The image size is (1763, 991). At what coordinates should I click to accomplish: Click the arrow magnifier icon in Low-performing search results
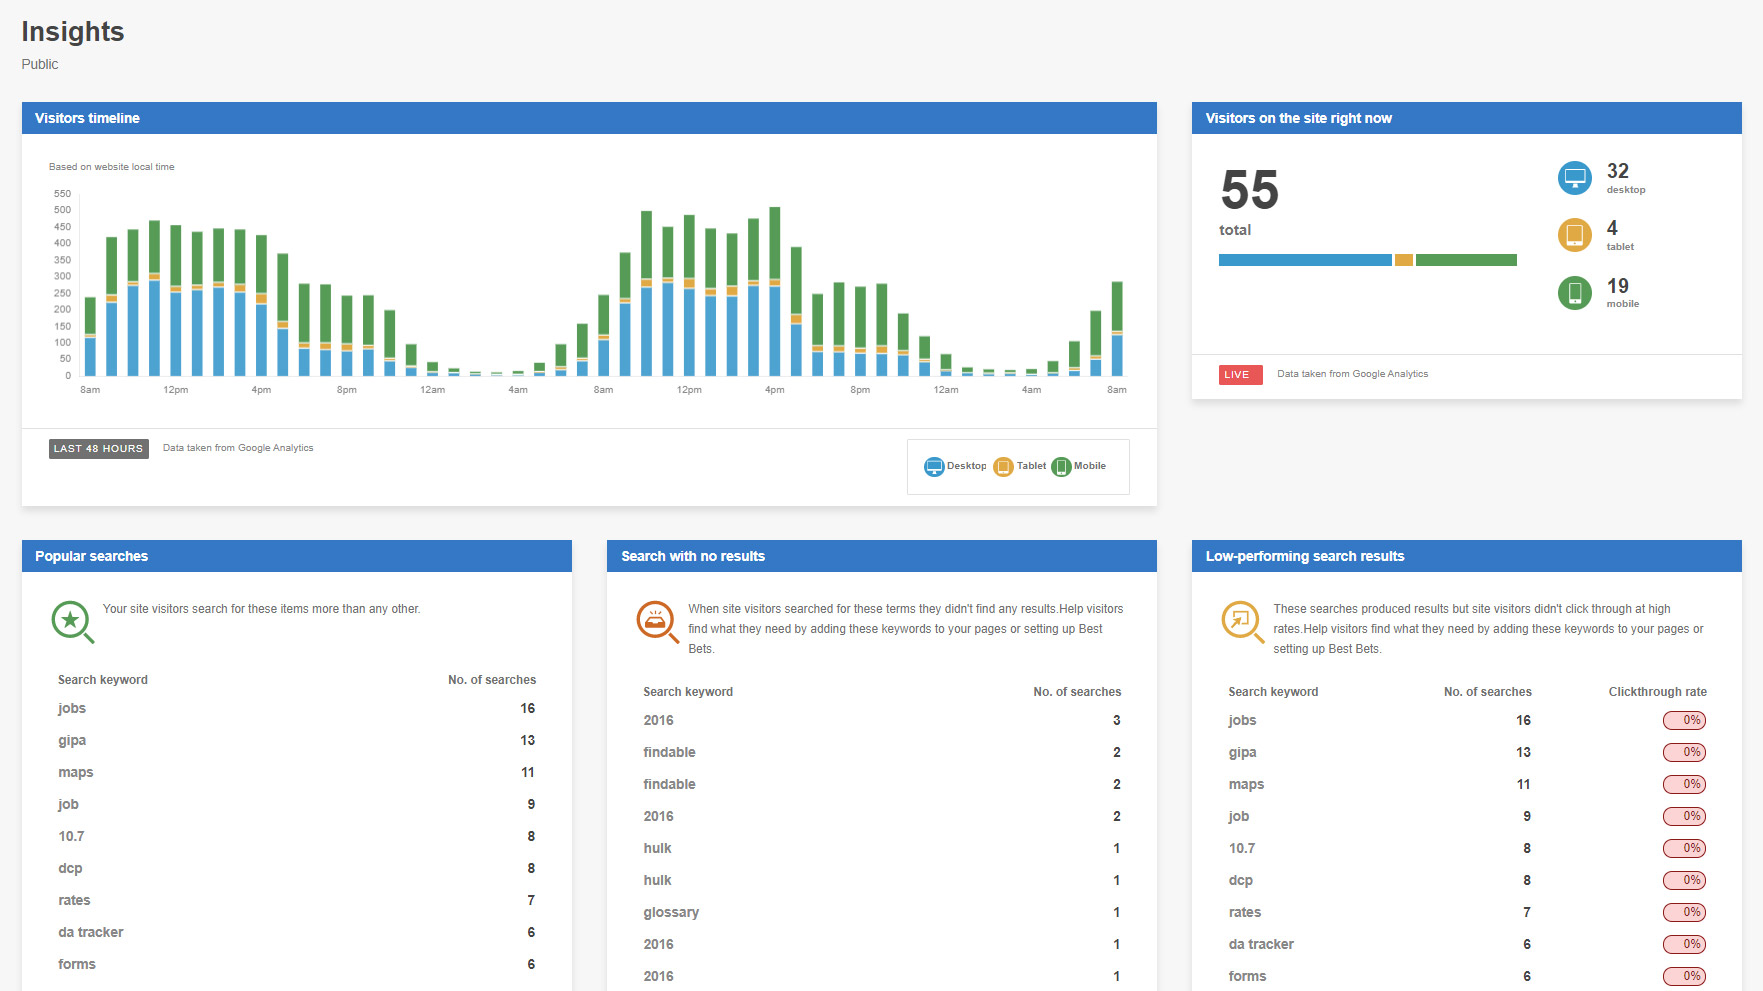point(1241,621)
